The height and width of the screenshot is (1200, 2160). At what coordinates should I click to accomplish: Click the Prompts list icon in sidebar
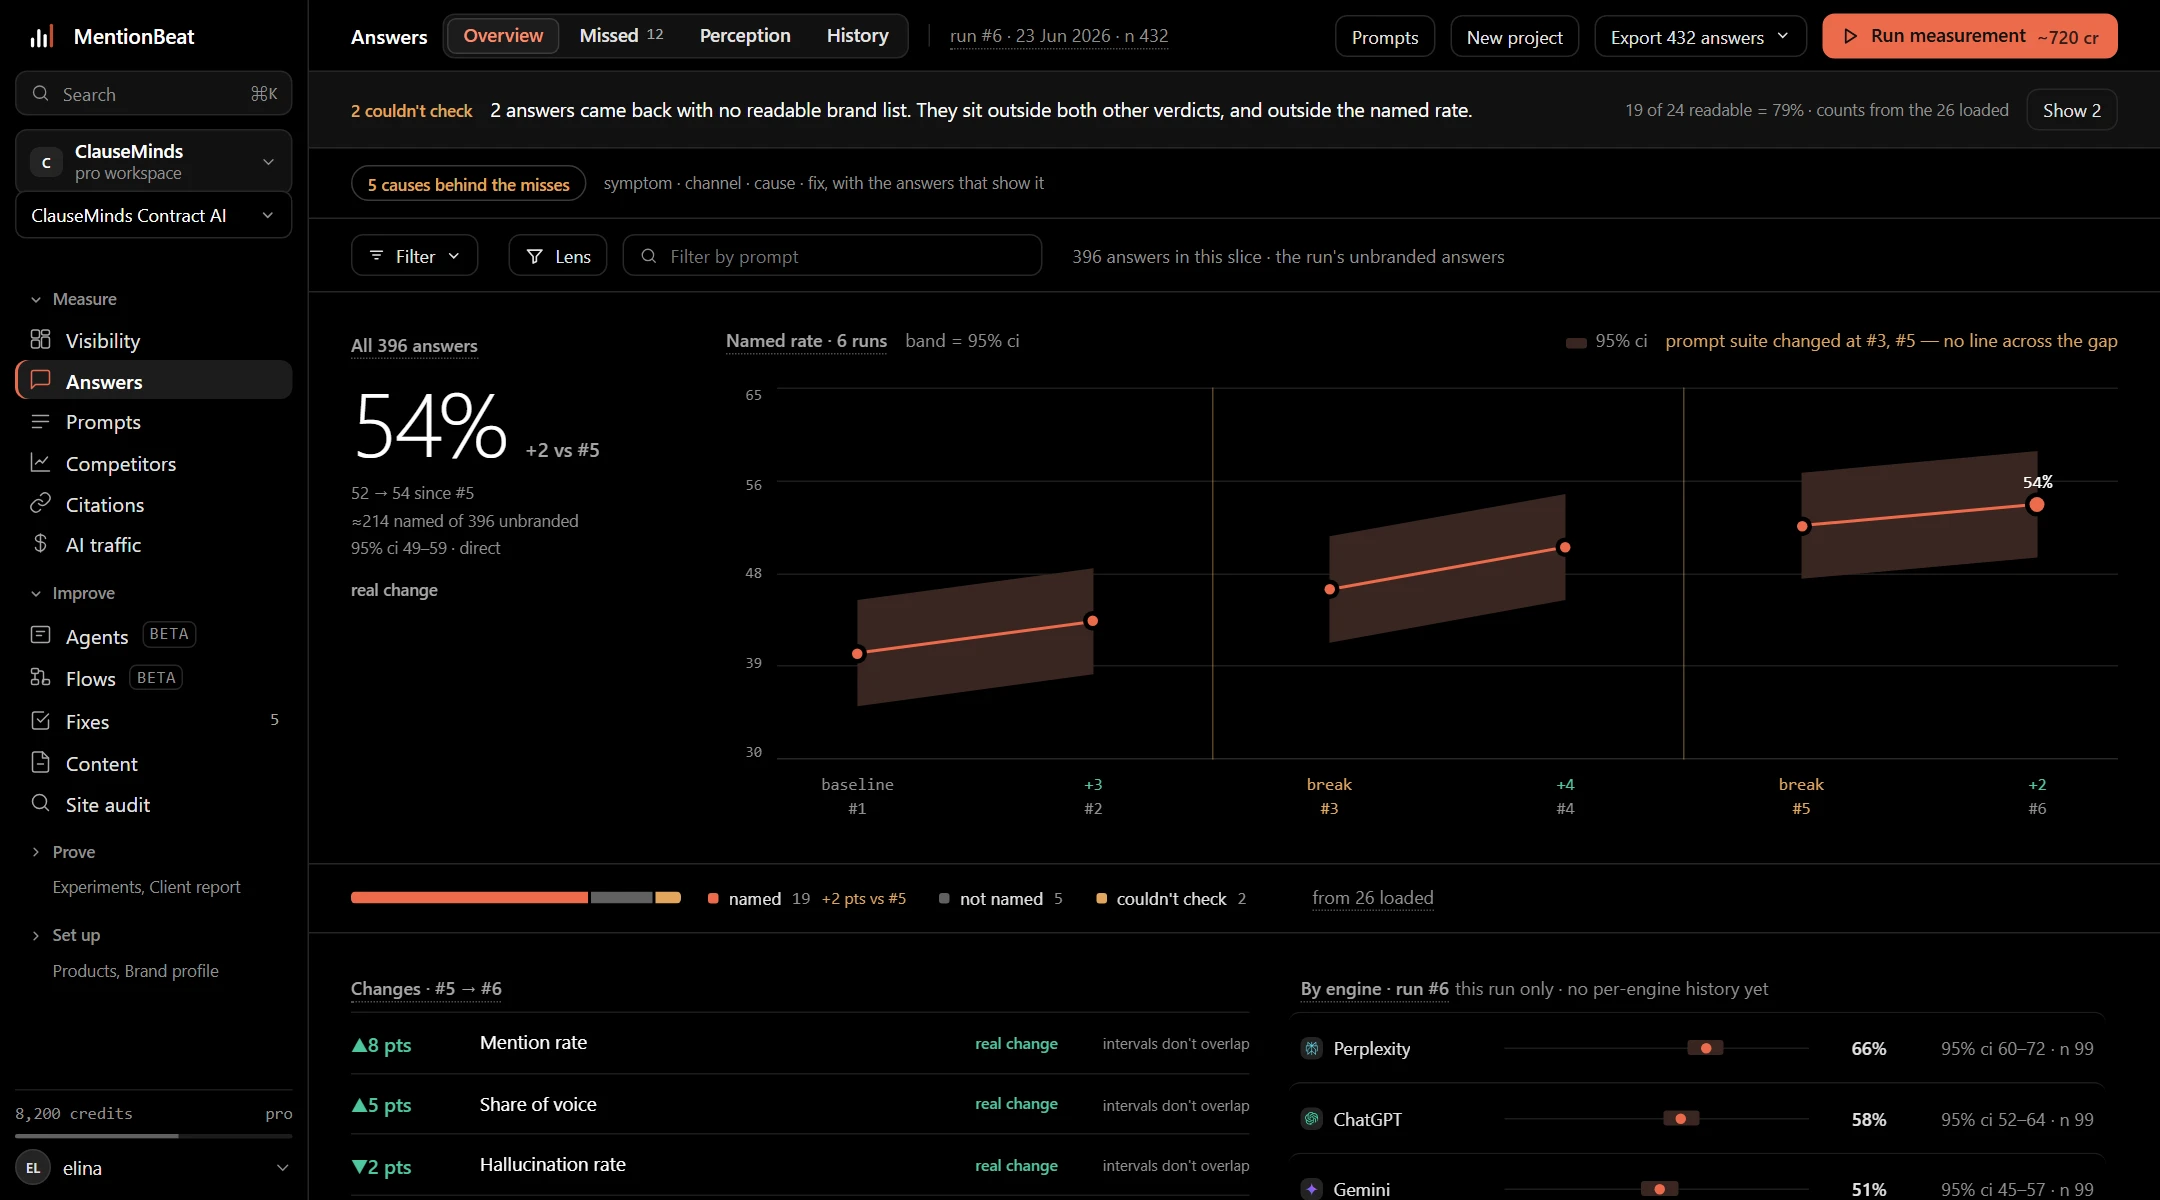(x=40, y=422)
